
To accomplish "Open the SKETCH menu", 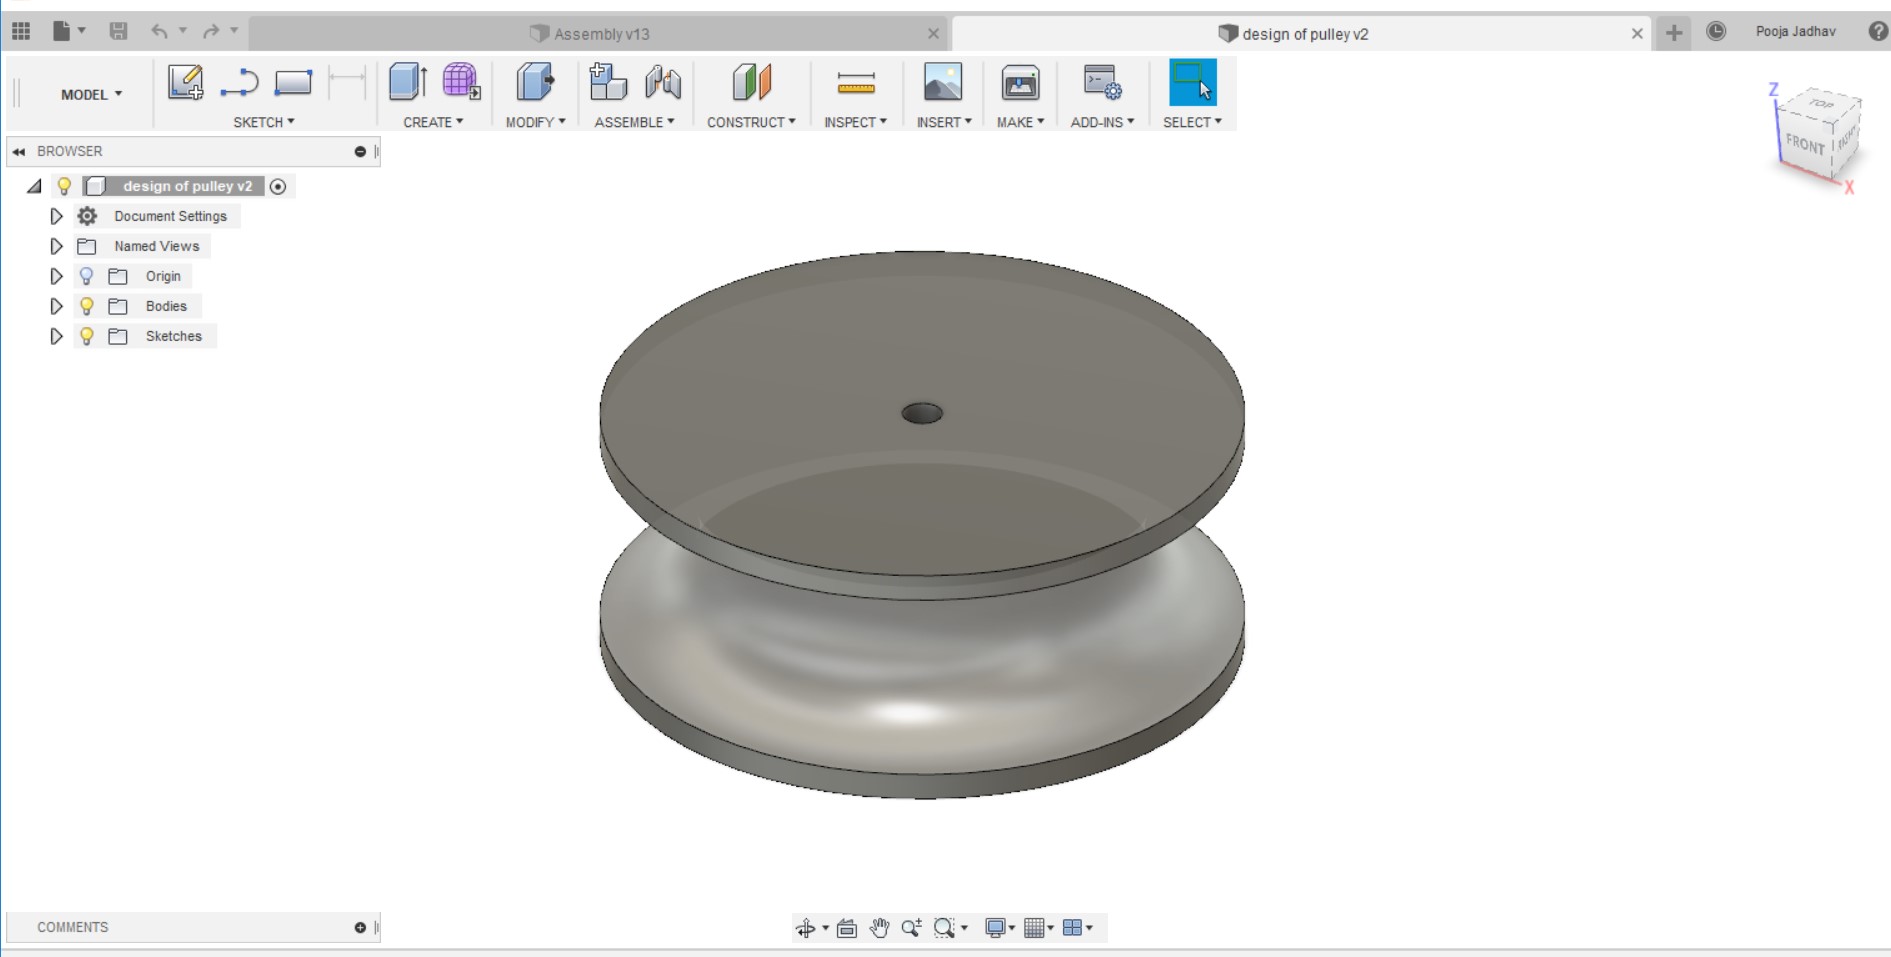I will click(264, 122).
